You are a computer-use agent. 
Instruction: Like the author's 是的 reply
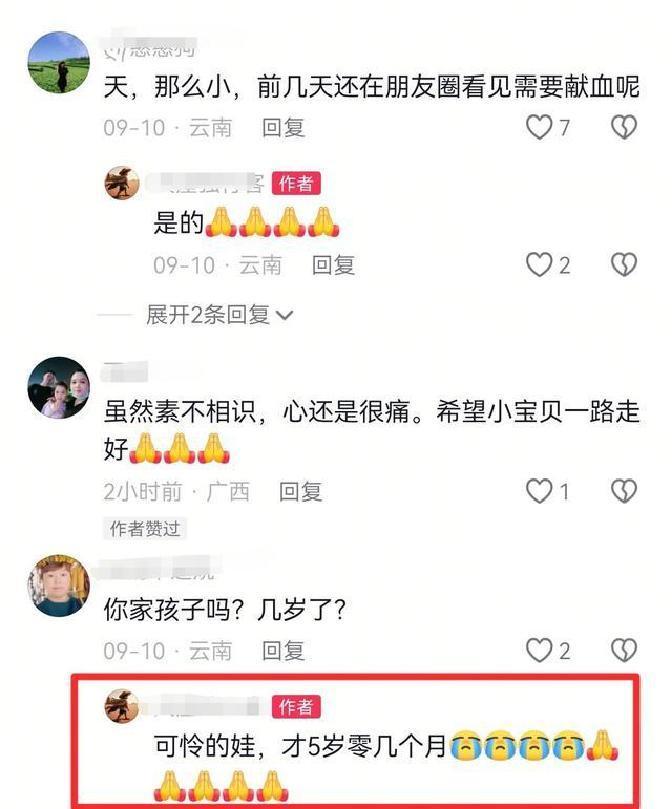[x=539, y=265]
